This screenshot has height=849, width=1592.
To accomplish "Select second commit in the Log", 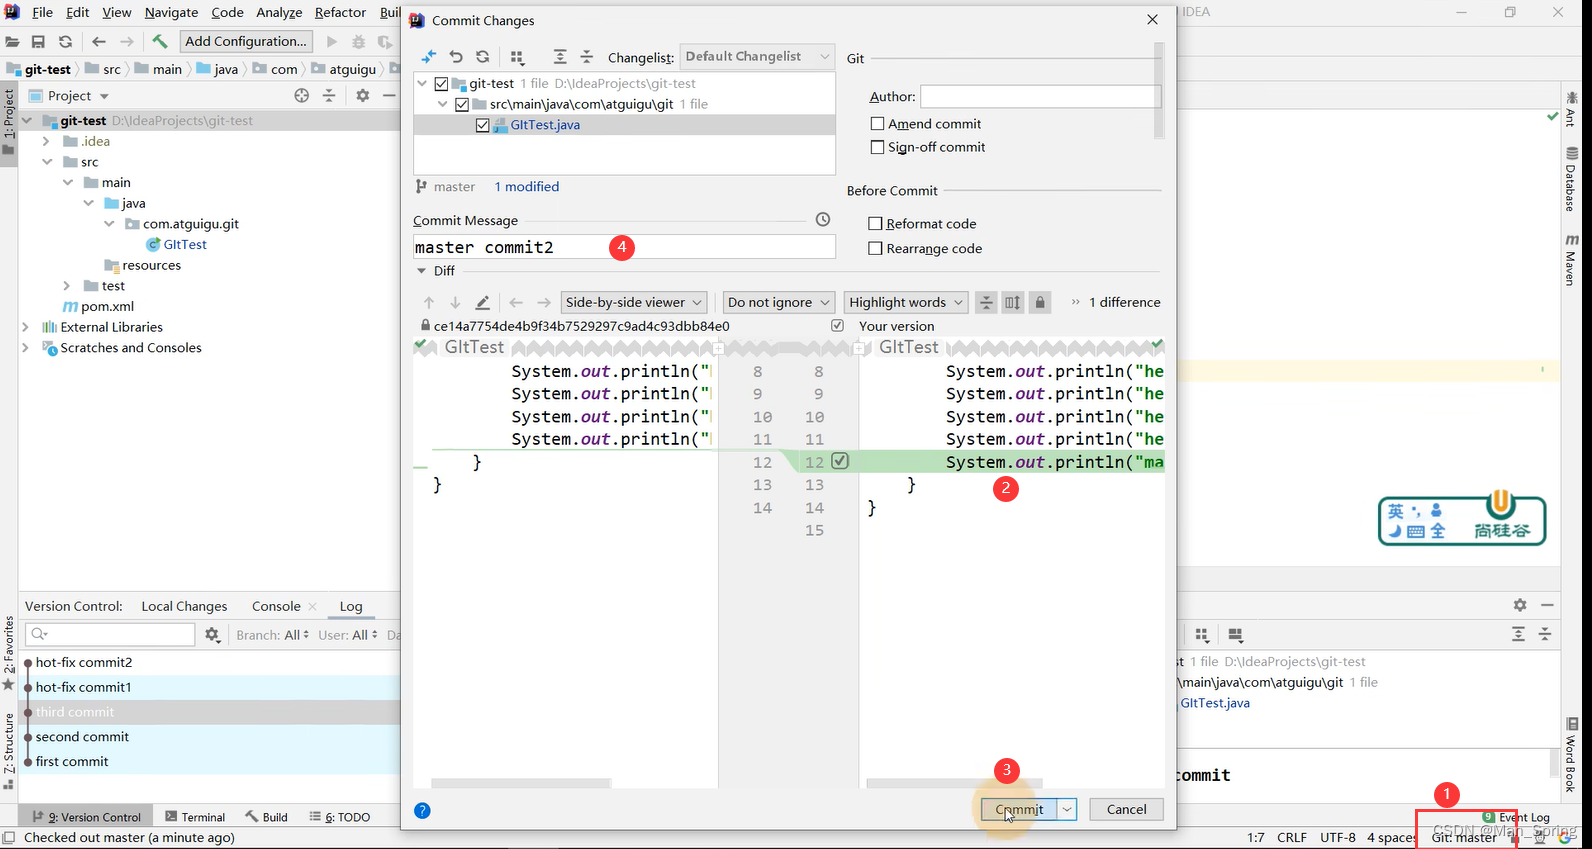I will pos(82,737).
